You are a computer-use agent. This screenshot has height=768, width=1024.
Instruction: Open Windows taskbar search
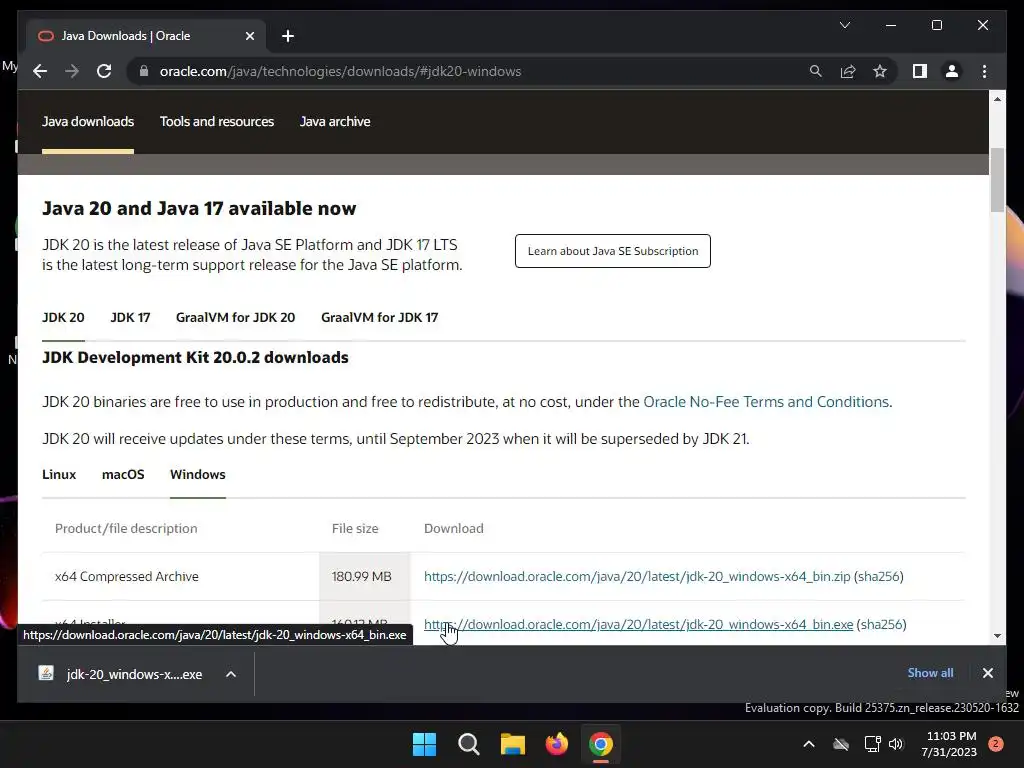[x=468, y=744]
